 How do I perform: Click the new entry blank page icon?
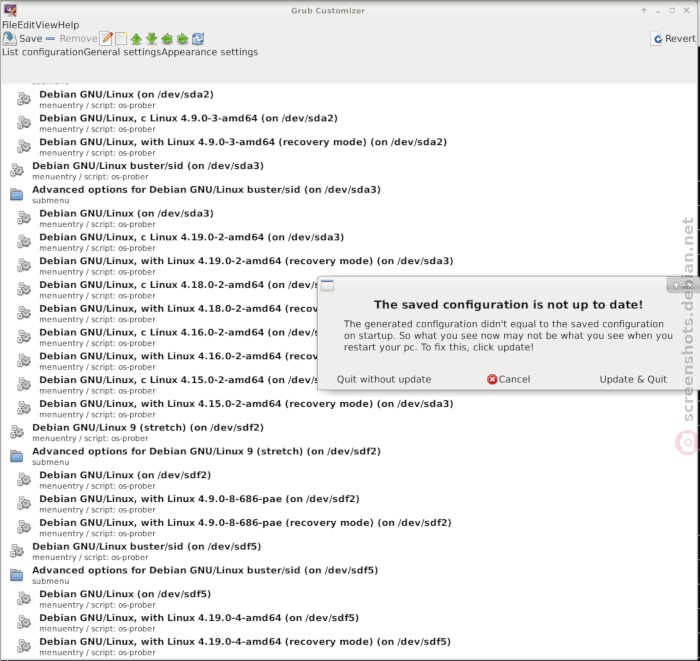pos(121,39)
